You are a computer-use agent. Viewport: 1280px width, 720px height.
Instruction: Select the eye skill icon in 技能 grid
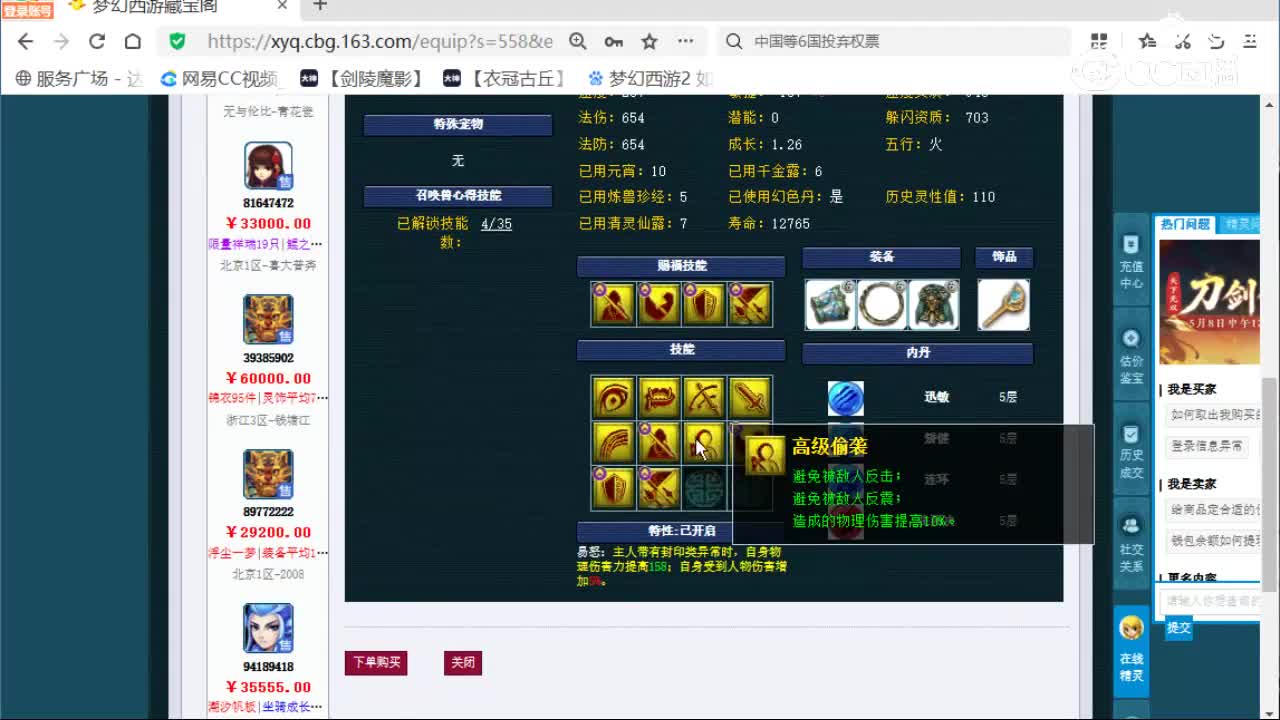[613, 398]
